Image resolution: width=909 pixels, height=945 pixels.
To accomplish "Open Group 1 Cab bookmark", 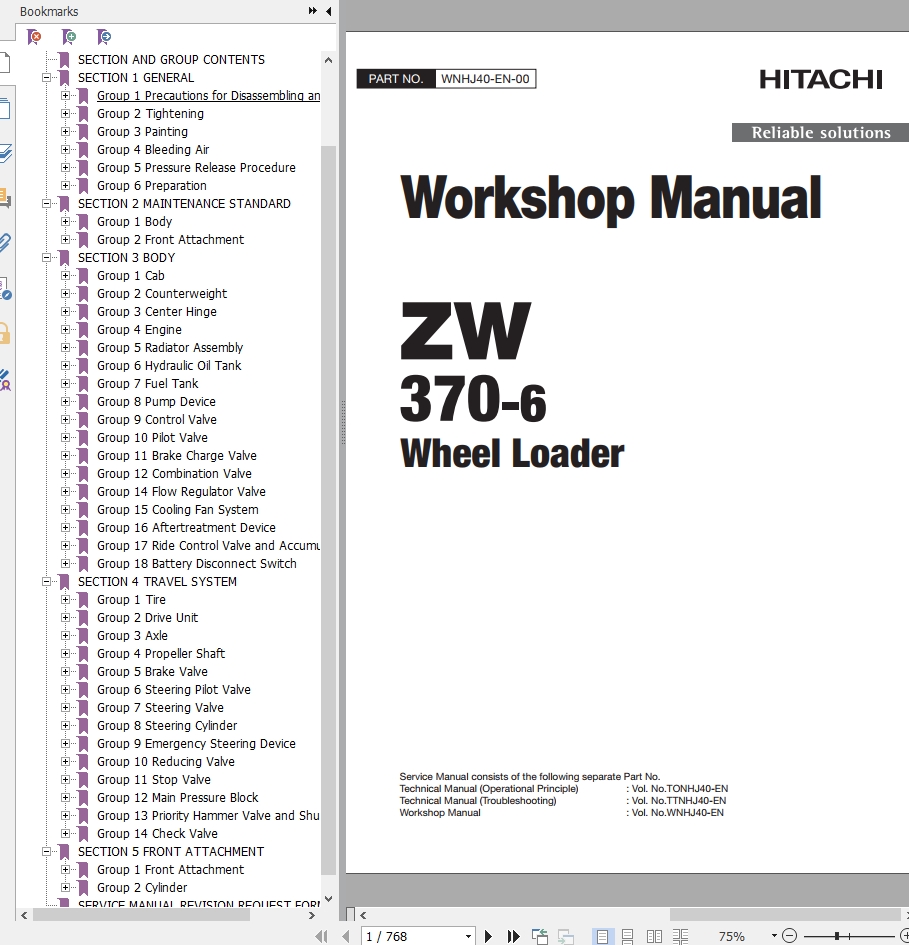I will pos(130,275).
